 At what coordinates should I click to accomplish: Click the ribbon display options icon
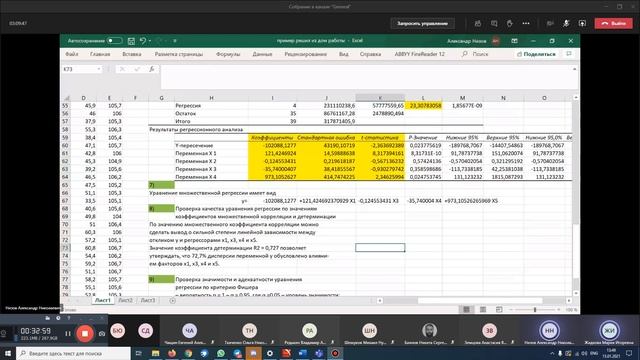514,41
